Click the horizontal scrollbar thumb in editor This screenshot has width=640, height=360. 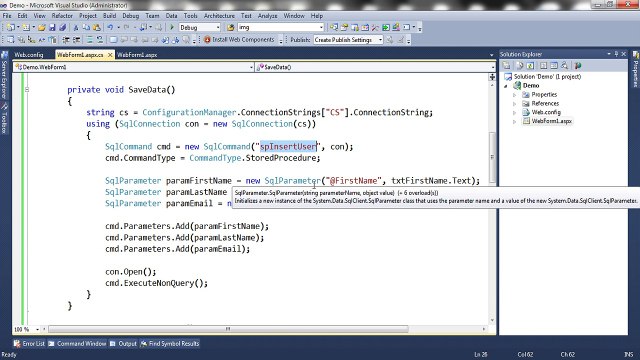(x=228, y=329)
